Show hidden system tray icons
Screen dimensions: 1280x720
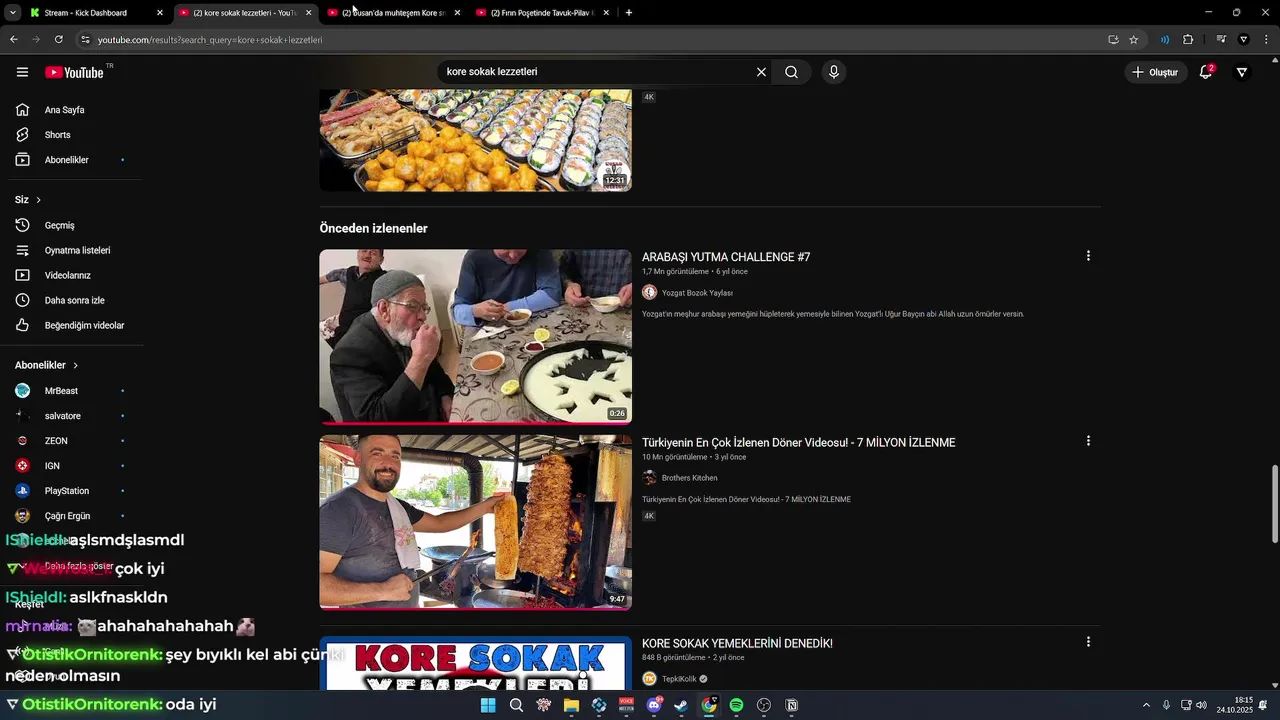(x=1146, y=705)
